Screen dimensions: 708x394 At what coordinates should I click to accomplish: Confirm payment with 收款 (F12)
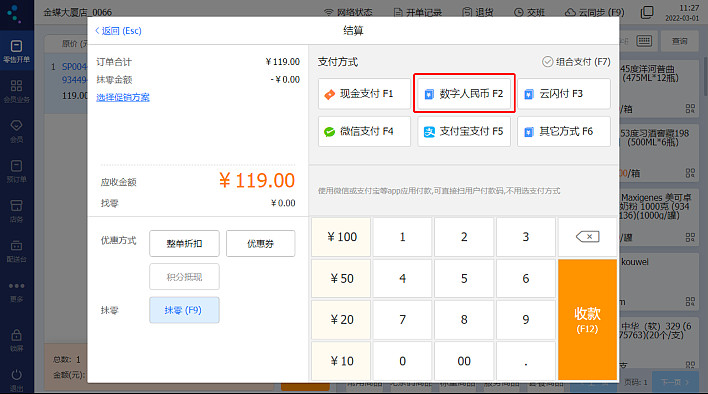(x=587, y=320)
